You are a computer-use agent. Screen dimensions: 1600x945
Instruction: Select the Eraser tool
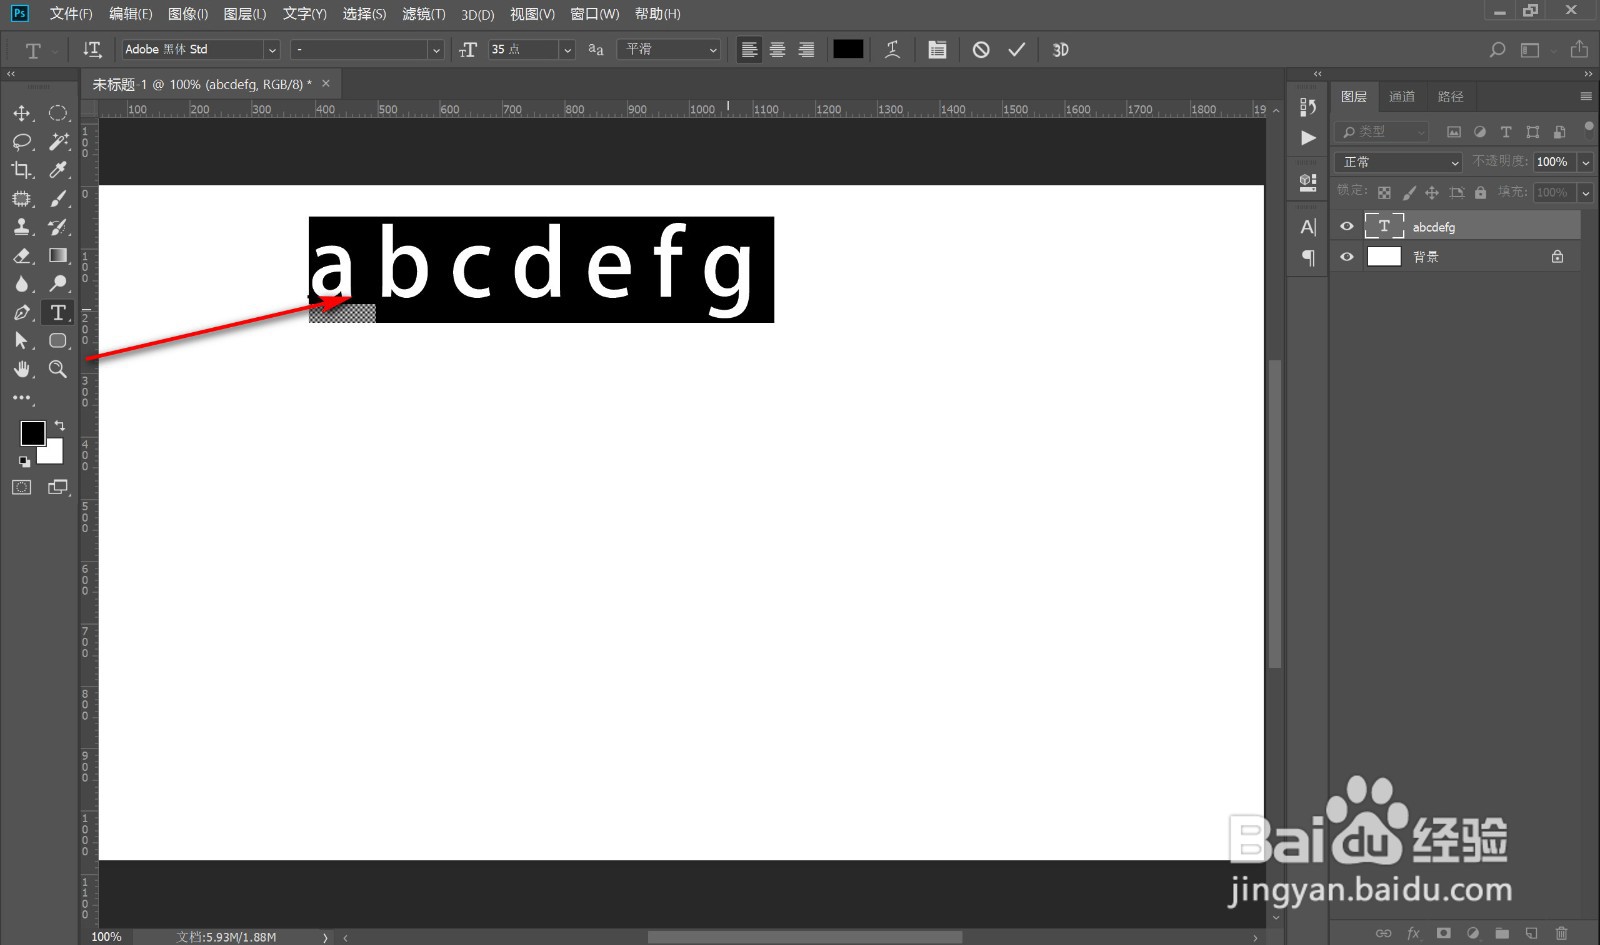(x=22, y=256)
